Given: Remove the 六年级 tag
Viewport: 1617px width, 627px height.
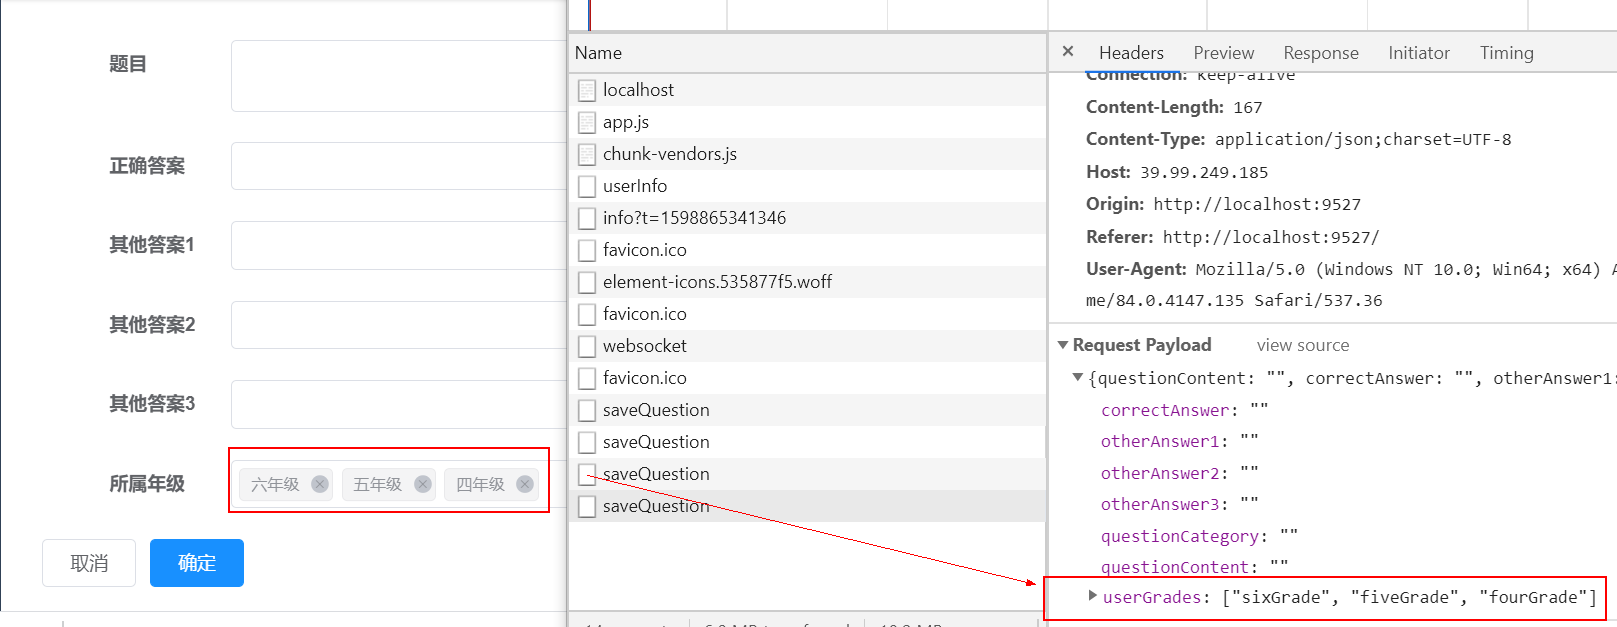Looking at the screenshot, I should [320, 484].
